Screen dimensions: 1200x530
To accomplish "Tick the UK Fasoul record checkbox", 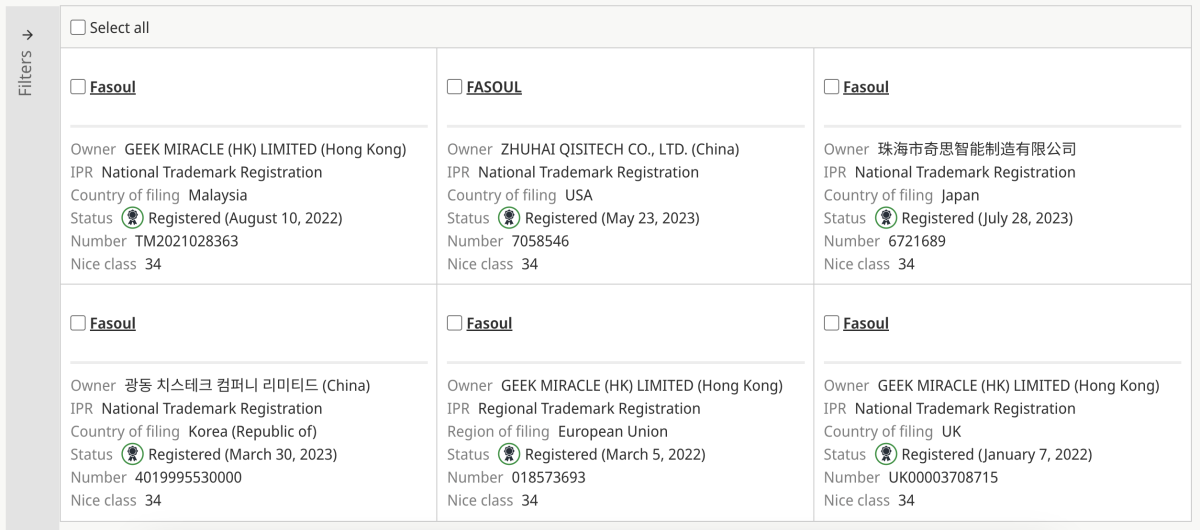I will coord(831,323).
